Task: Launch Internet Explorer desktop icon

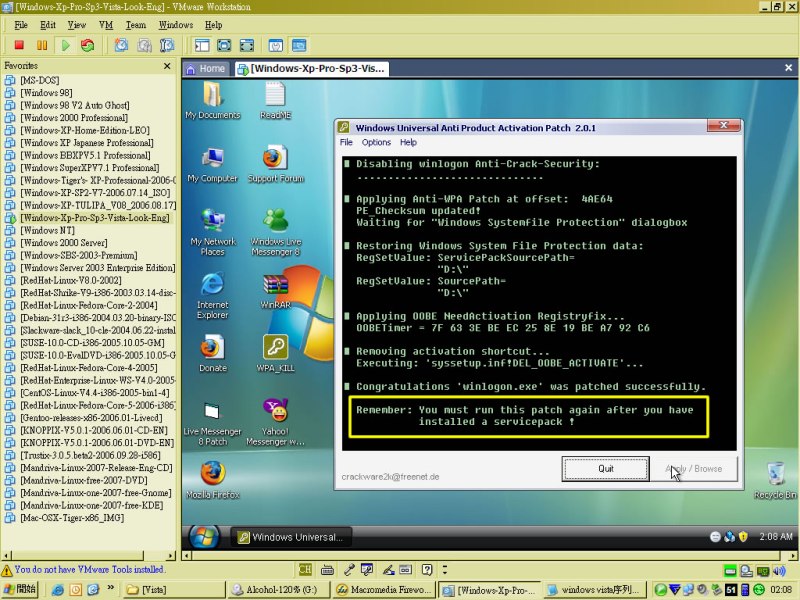Action: [213, 295]
